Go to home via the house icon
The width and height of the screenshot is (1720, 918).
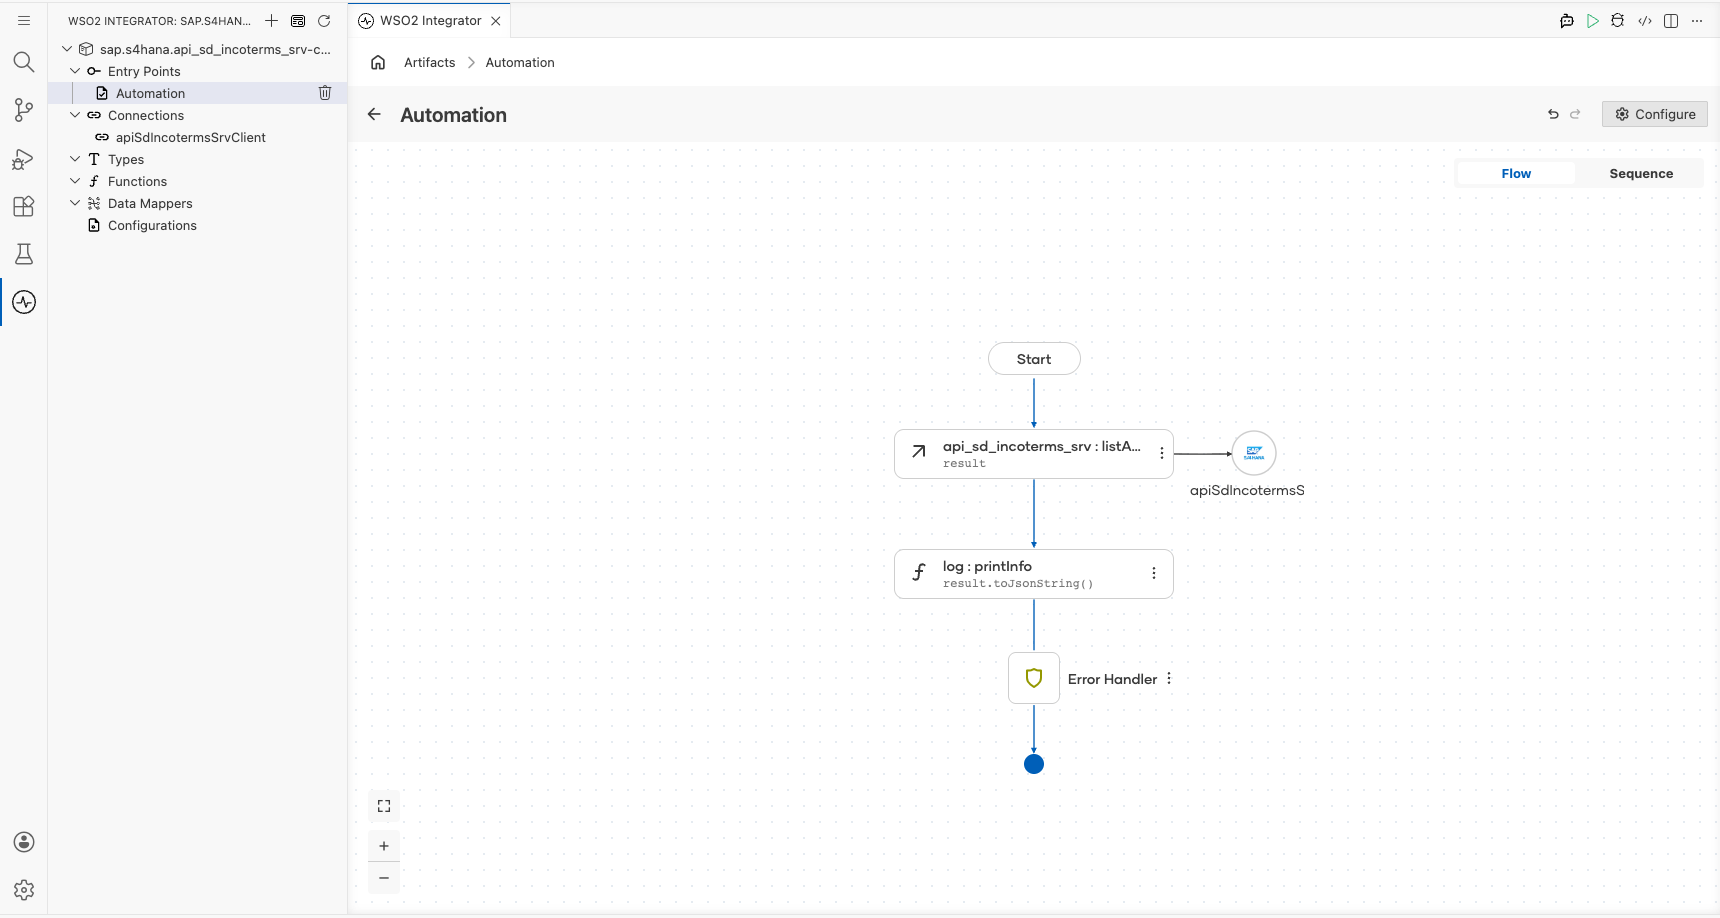(x=378, y=62)
